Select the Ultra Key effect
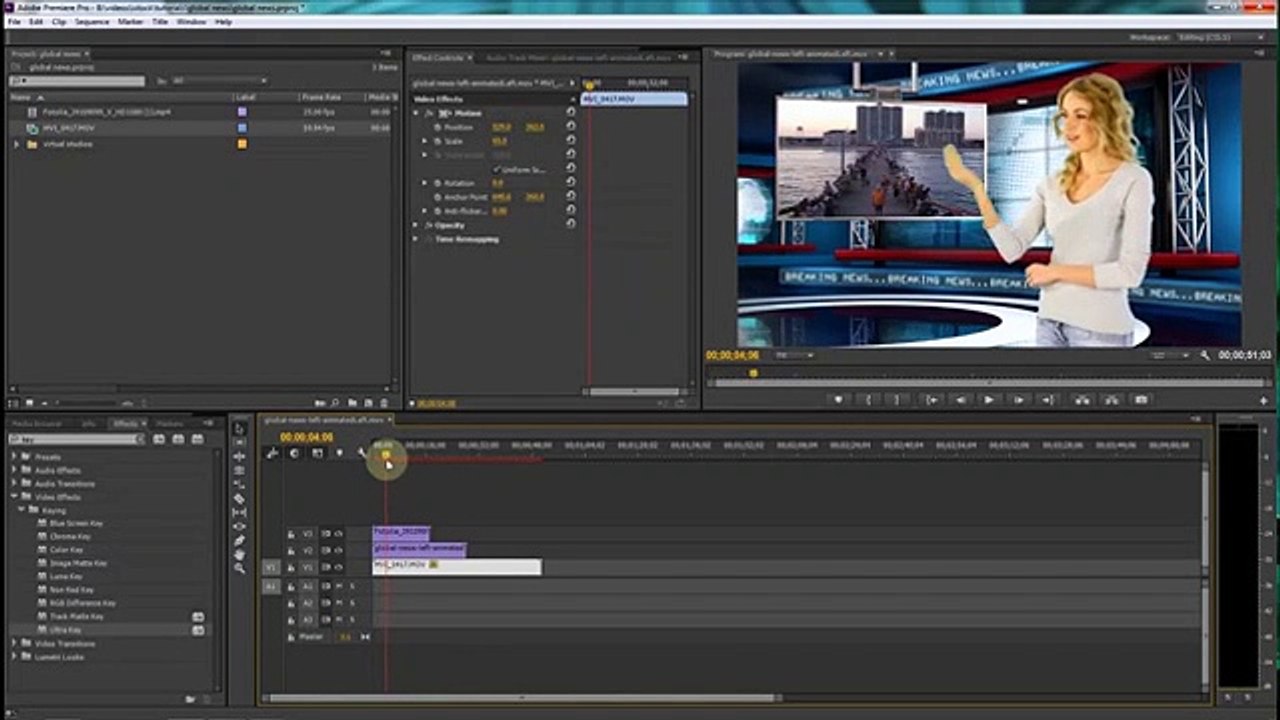Screen dimensions: 1280x720 click(65, 630)
